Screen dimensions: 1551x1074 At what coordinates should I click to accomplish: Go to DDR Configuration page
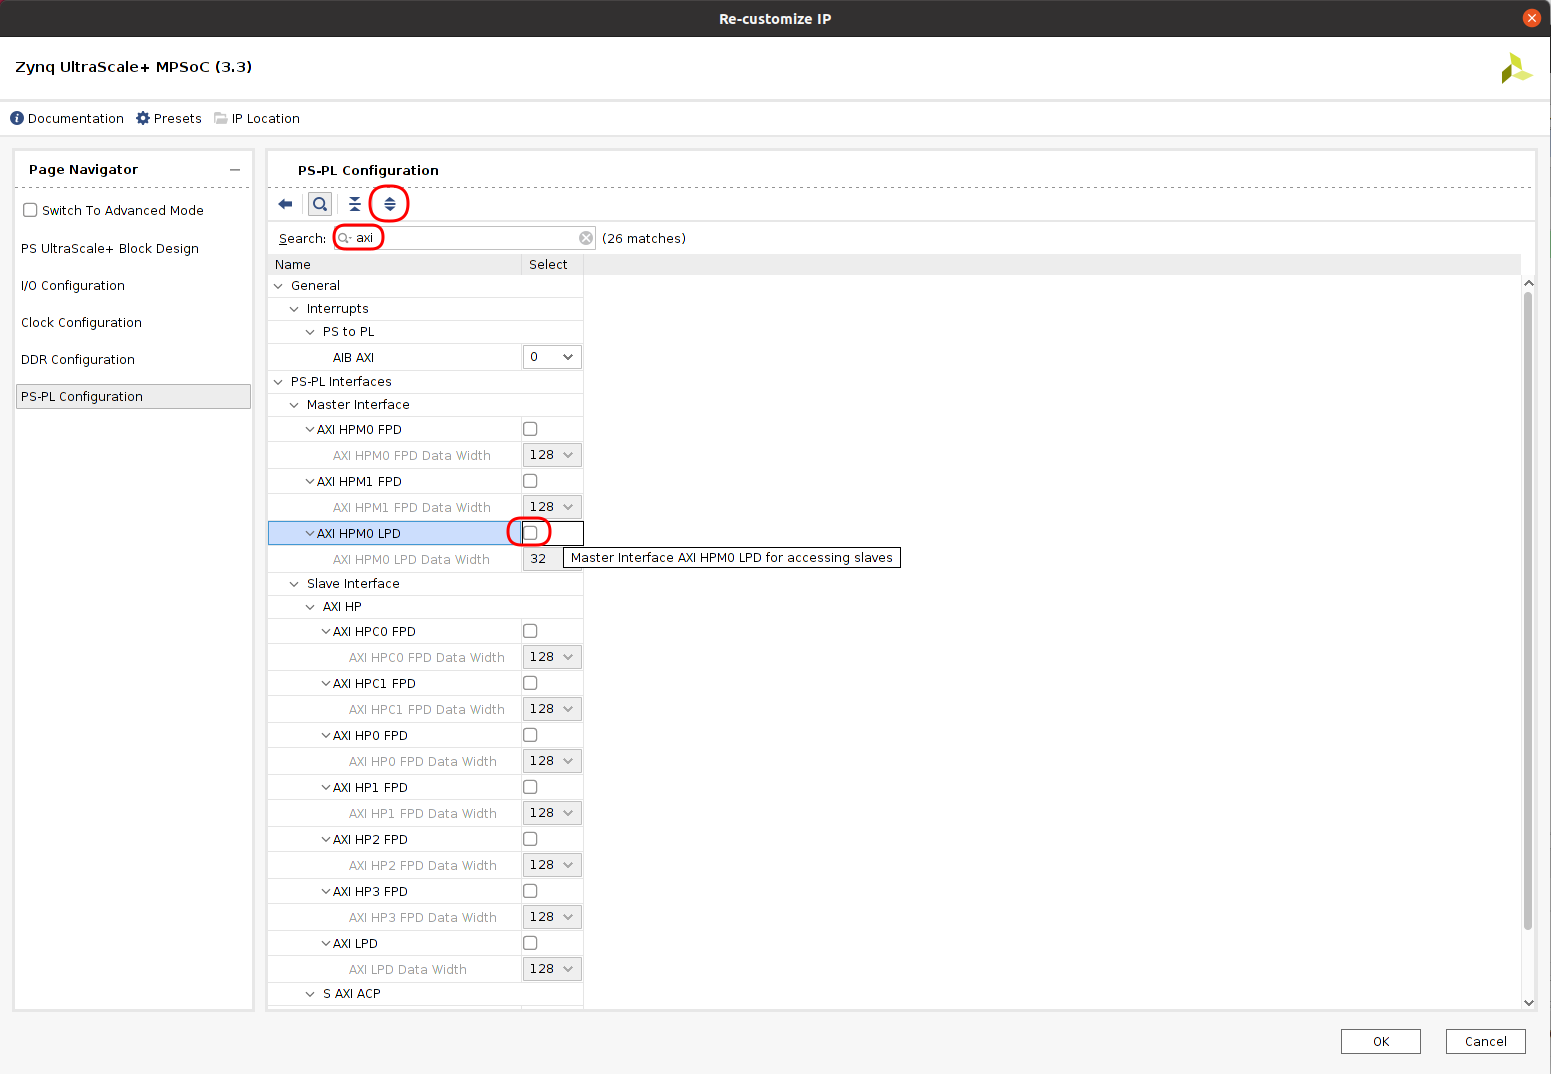click(x=78, y=359)
